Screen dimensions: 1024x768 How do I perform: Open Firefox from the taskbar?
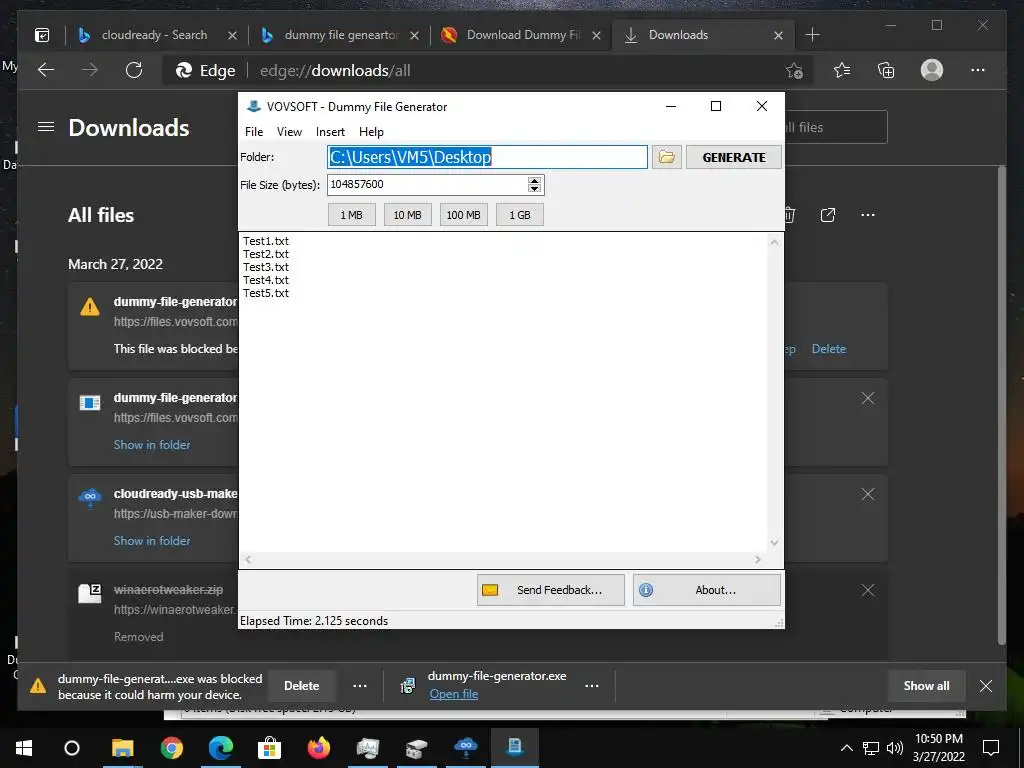pyautogui.click(x=319, y=748)
